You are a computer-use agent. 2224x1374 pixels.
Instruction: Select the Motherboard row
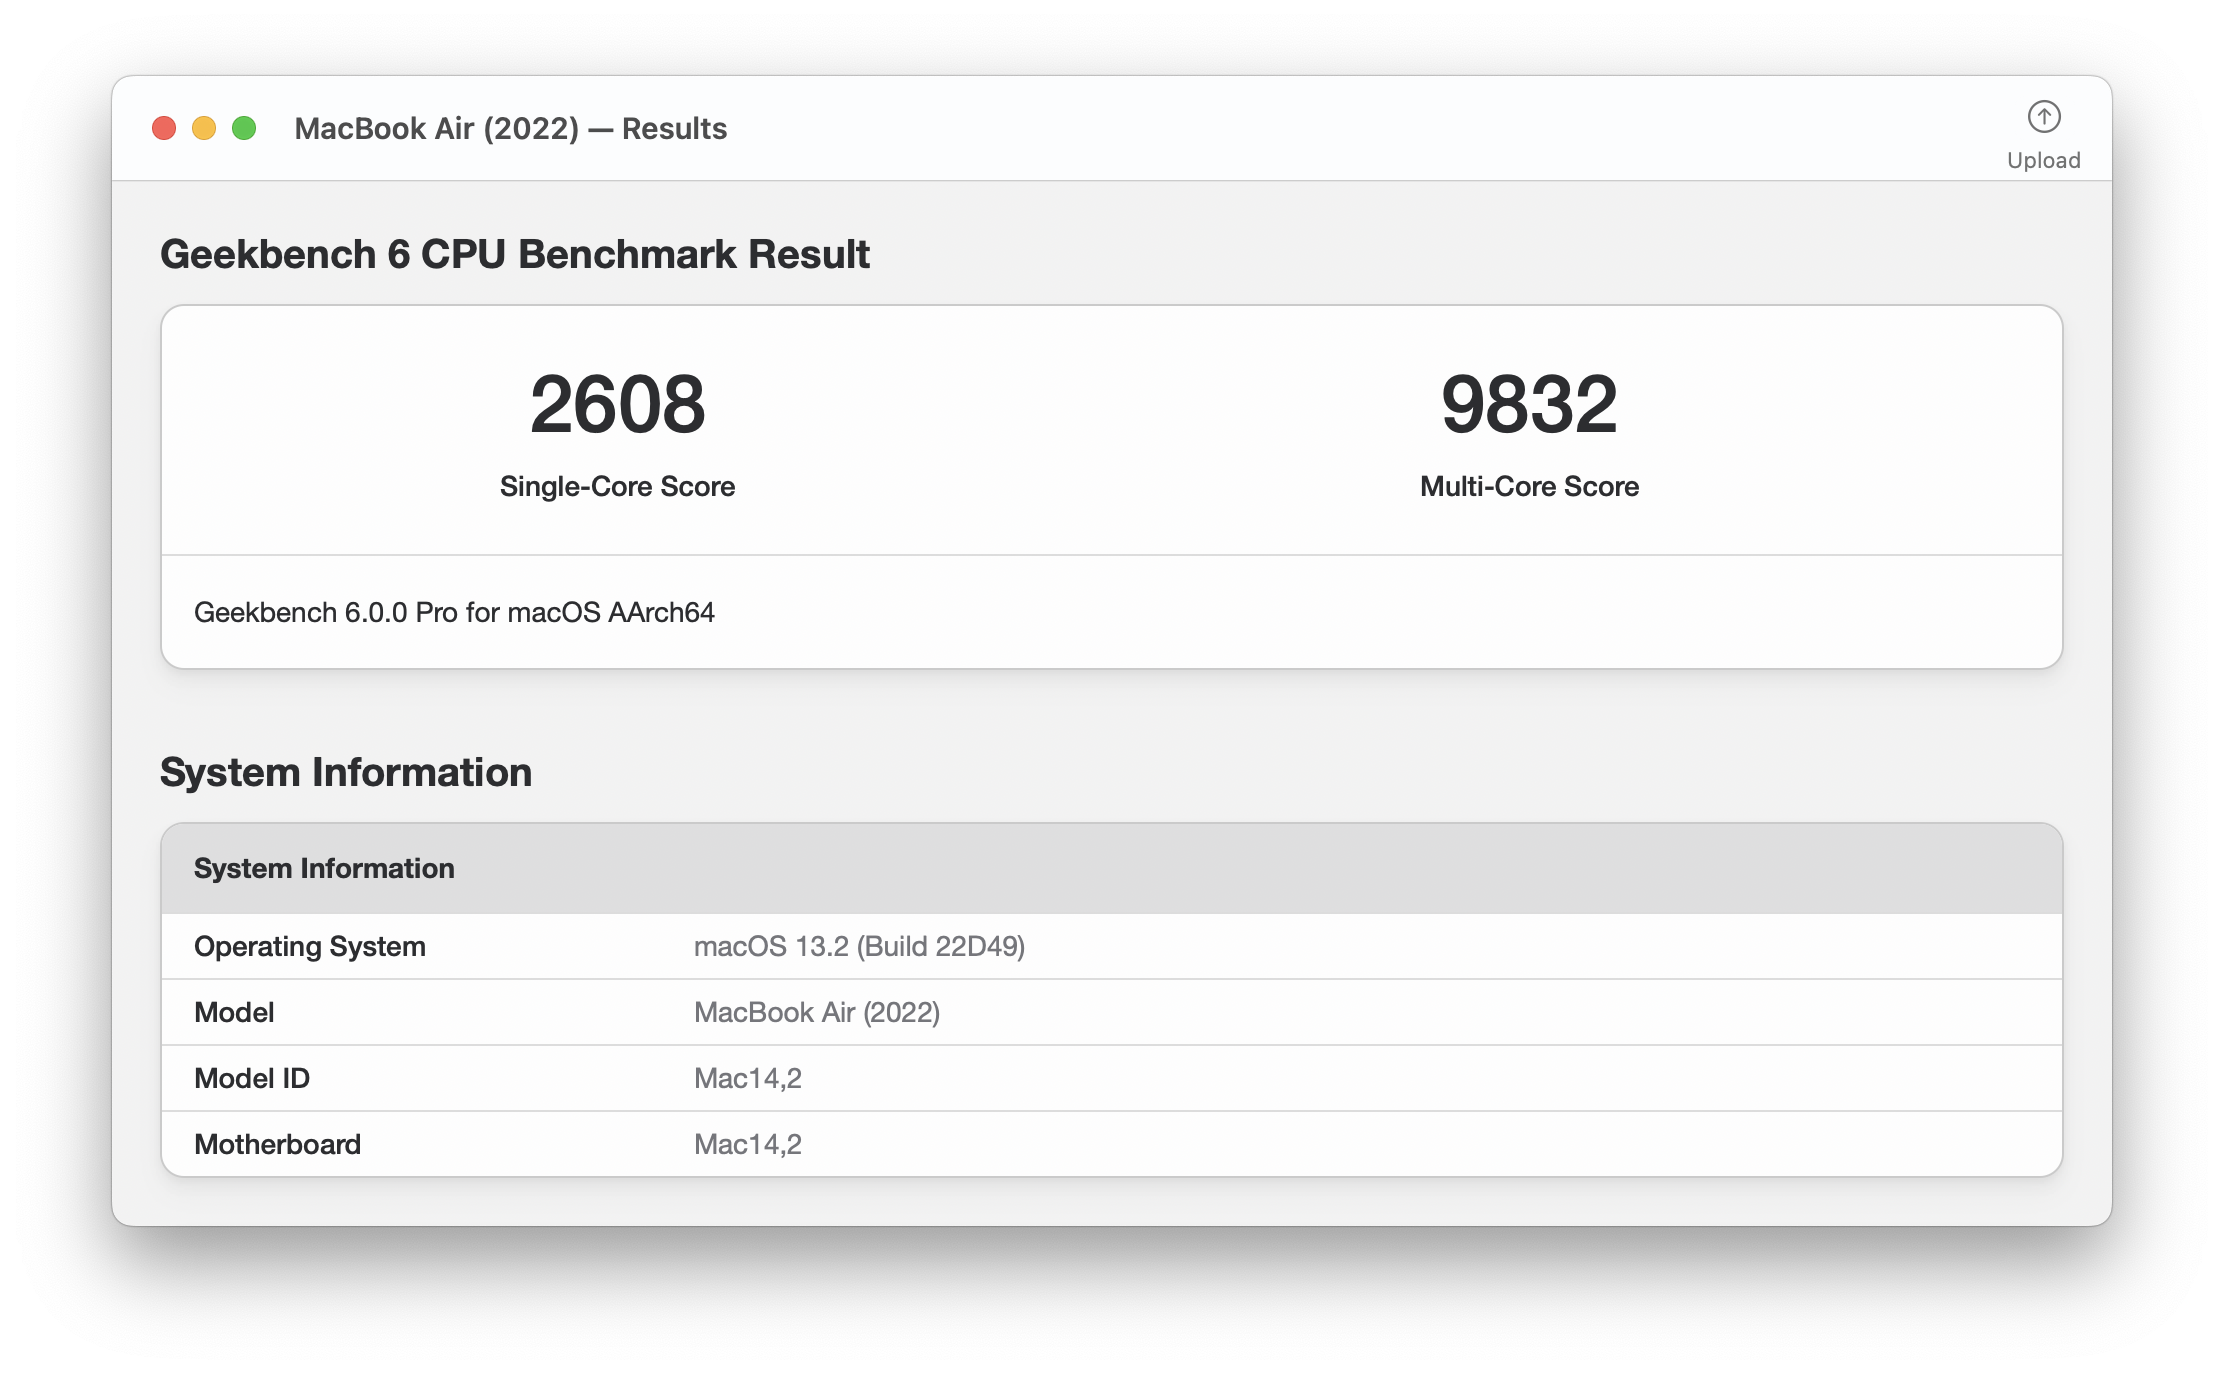pos(279,1144)
